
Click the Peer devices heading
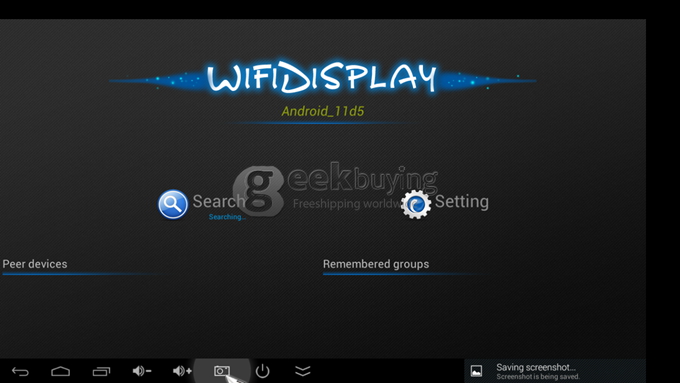pyautogui.click(x=35, y=264)
